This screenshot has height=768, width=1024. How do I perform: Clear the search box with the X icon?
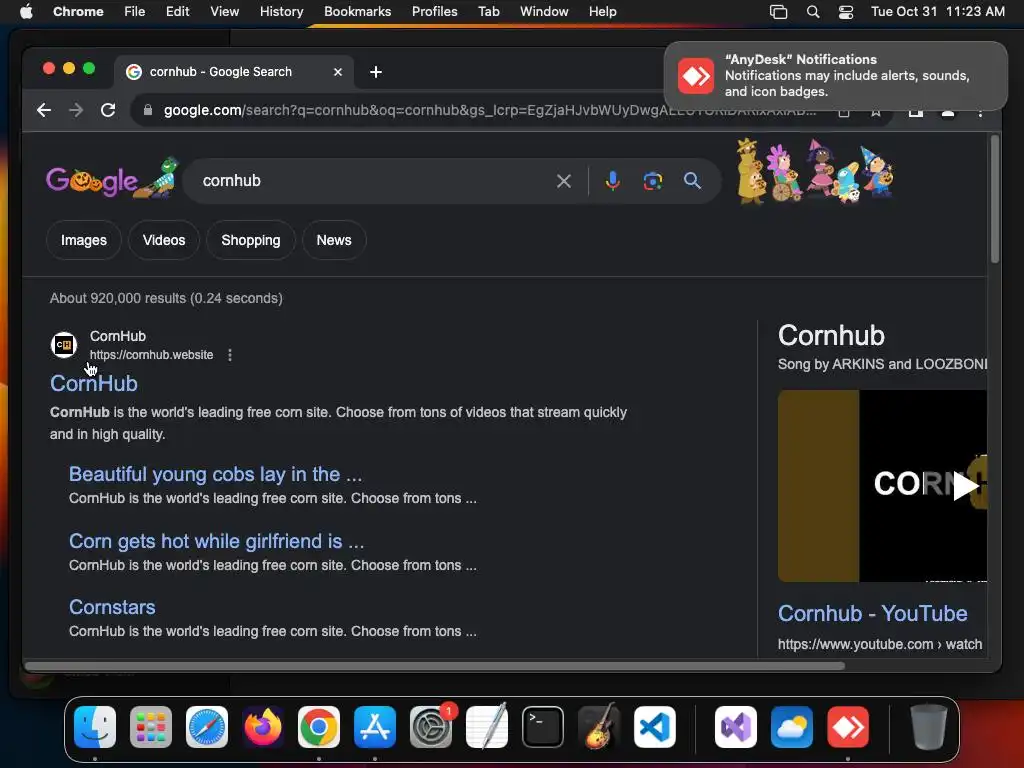564,181
